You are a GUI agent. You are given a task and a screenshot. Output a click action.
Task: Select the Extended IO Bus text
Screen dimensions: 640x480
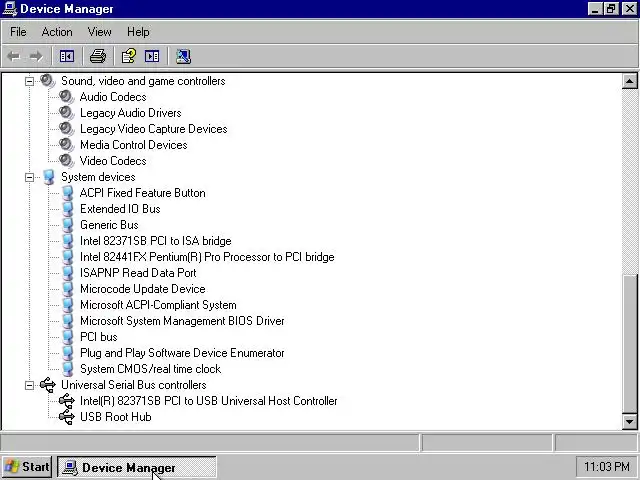[x=120, y=209]
